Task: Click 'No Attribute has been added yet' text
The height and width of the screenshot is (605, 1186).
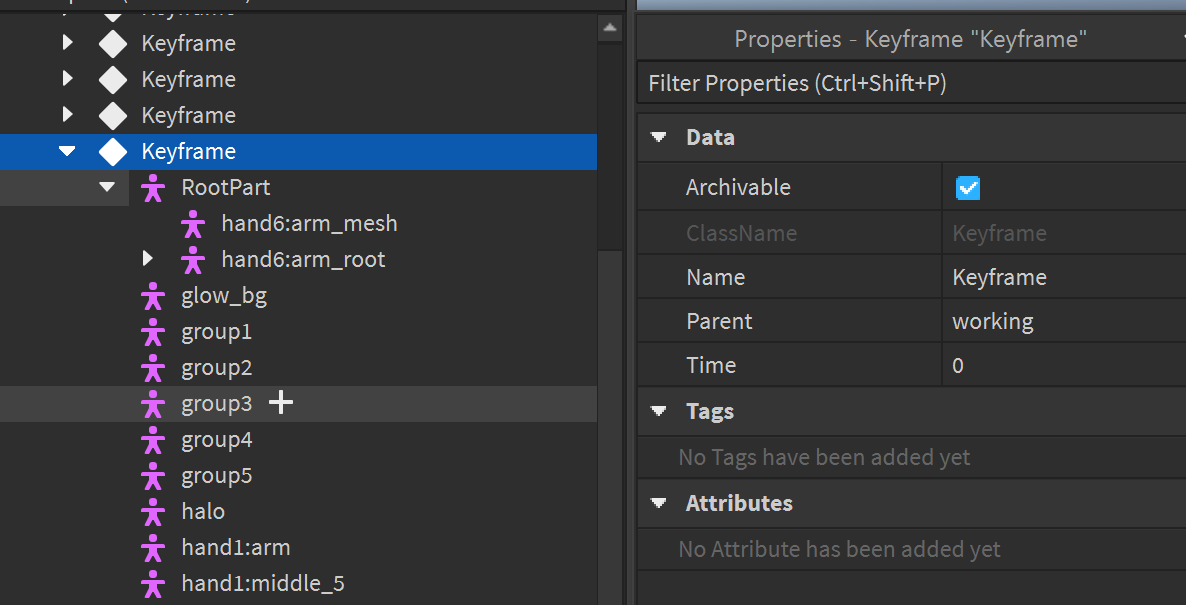Action: (x=839, y=549)
